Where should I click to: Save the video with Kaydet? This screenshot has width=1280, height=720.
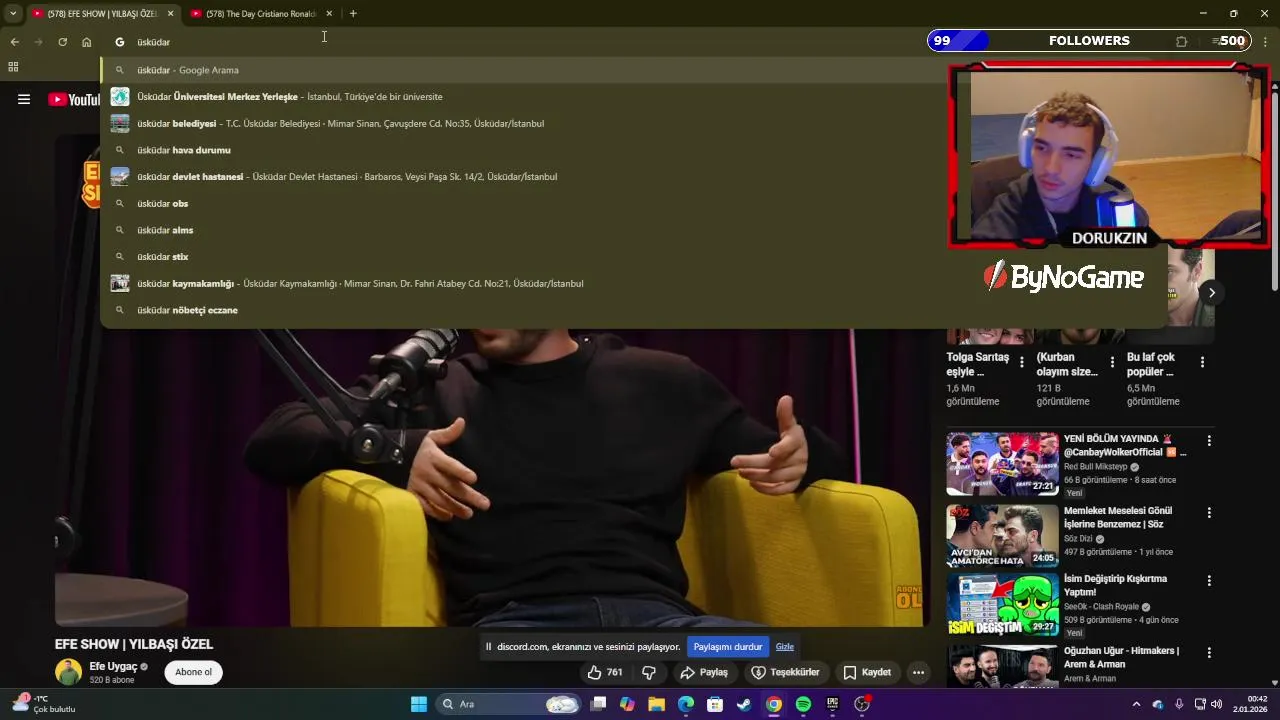pos(867,672)
